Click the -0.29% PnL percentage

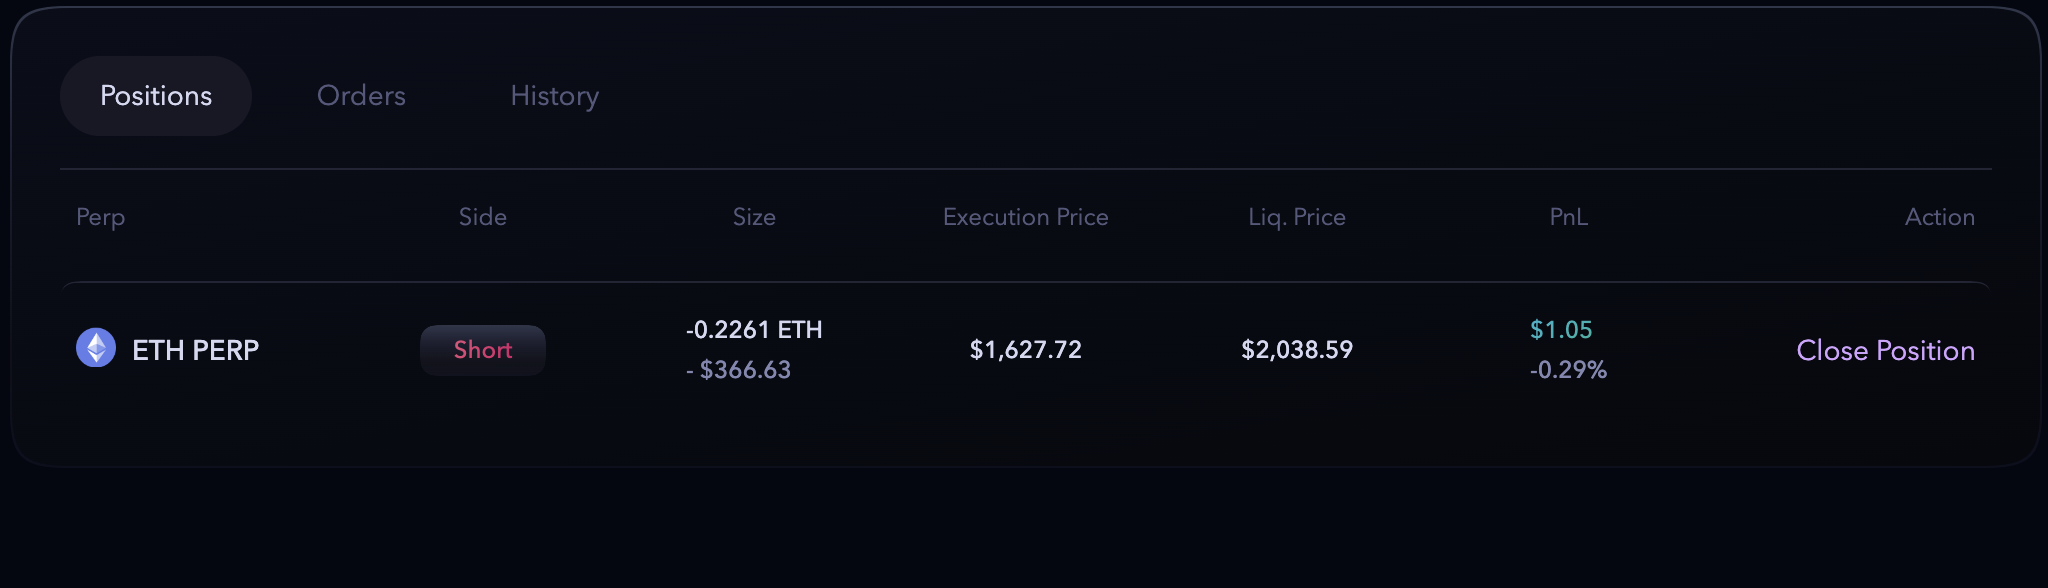(x=1568, y=370)
